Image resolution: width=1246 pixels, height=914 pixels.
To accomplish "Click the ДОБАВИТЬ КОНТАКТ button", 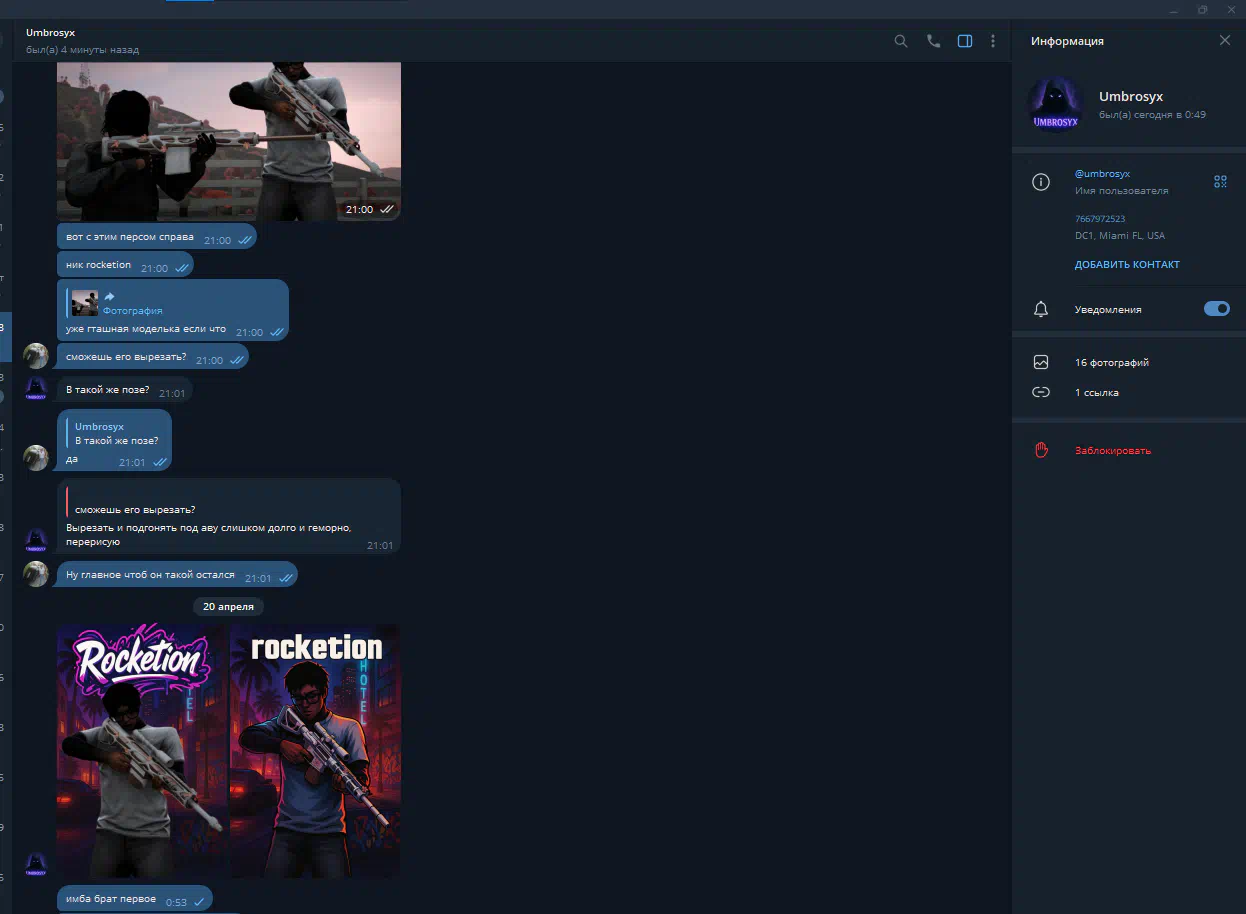I will [1127, 265].
